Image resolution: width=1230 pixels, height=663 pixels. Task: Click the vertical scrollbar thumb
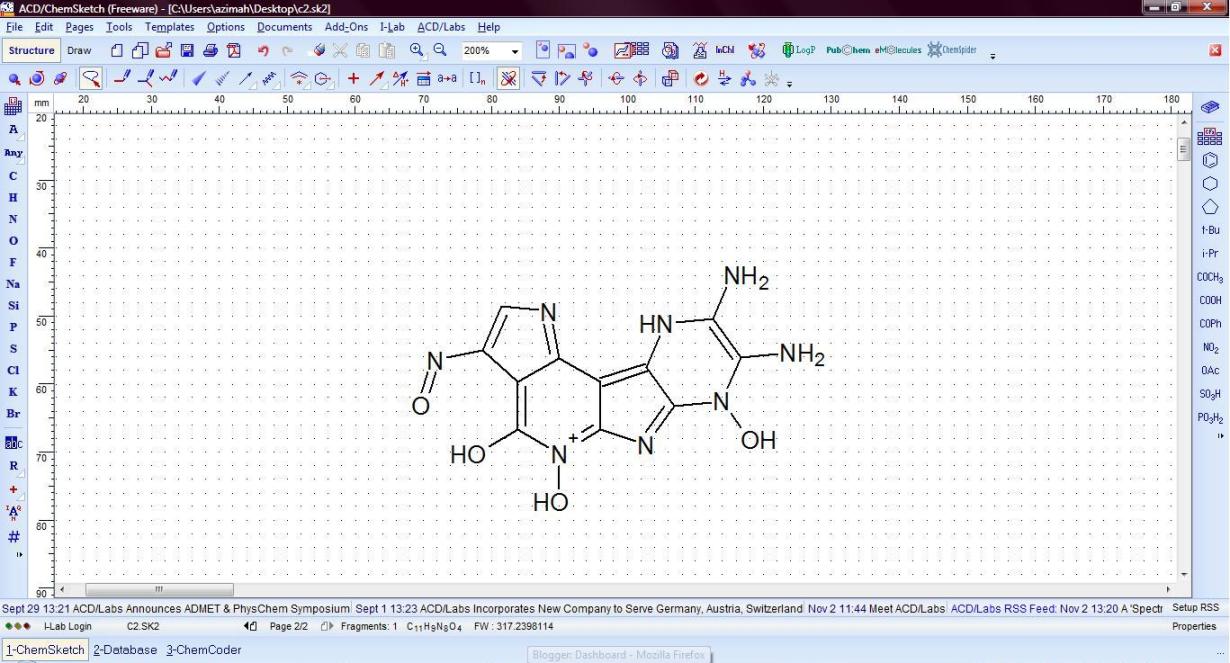tap(1185, 151)
